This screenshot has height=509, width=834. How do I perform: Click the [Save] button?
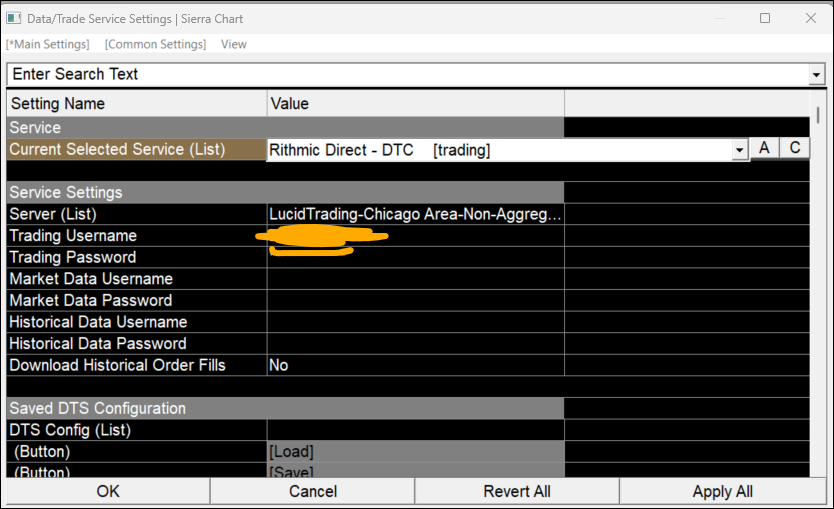click(415, 470)
